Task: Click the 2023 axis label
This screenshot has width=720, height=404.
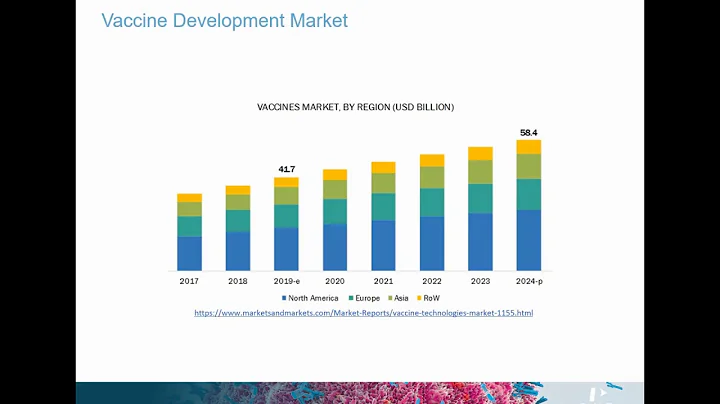Action: (480, 281)
